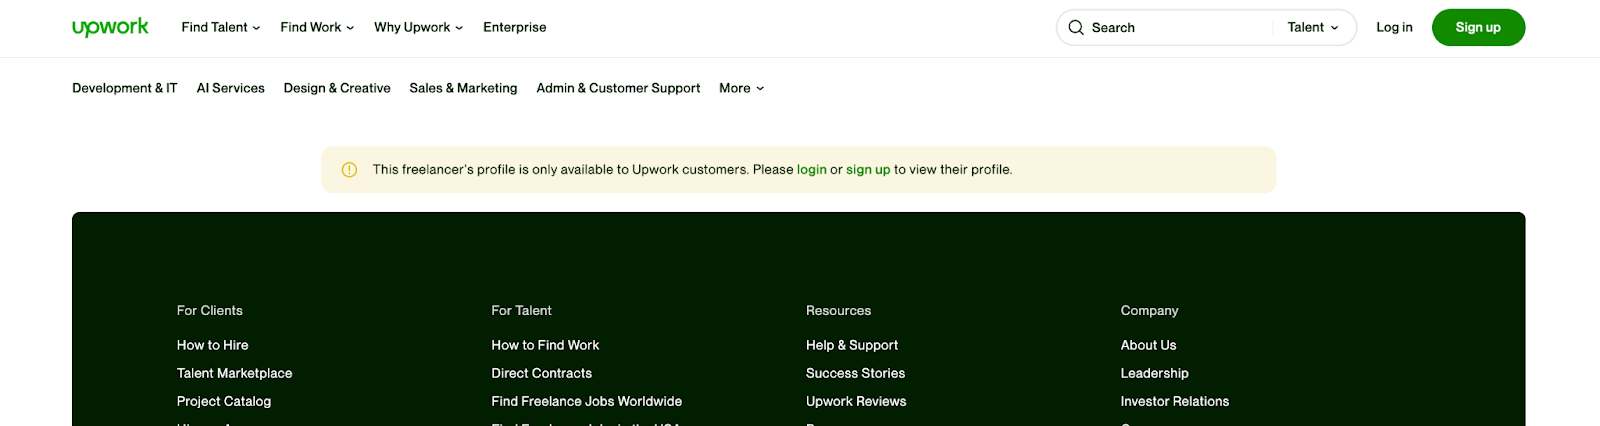This screenshot has width=1600, height=426.
Task: Click Log in in the header
Action: (x=1394, y=28)
